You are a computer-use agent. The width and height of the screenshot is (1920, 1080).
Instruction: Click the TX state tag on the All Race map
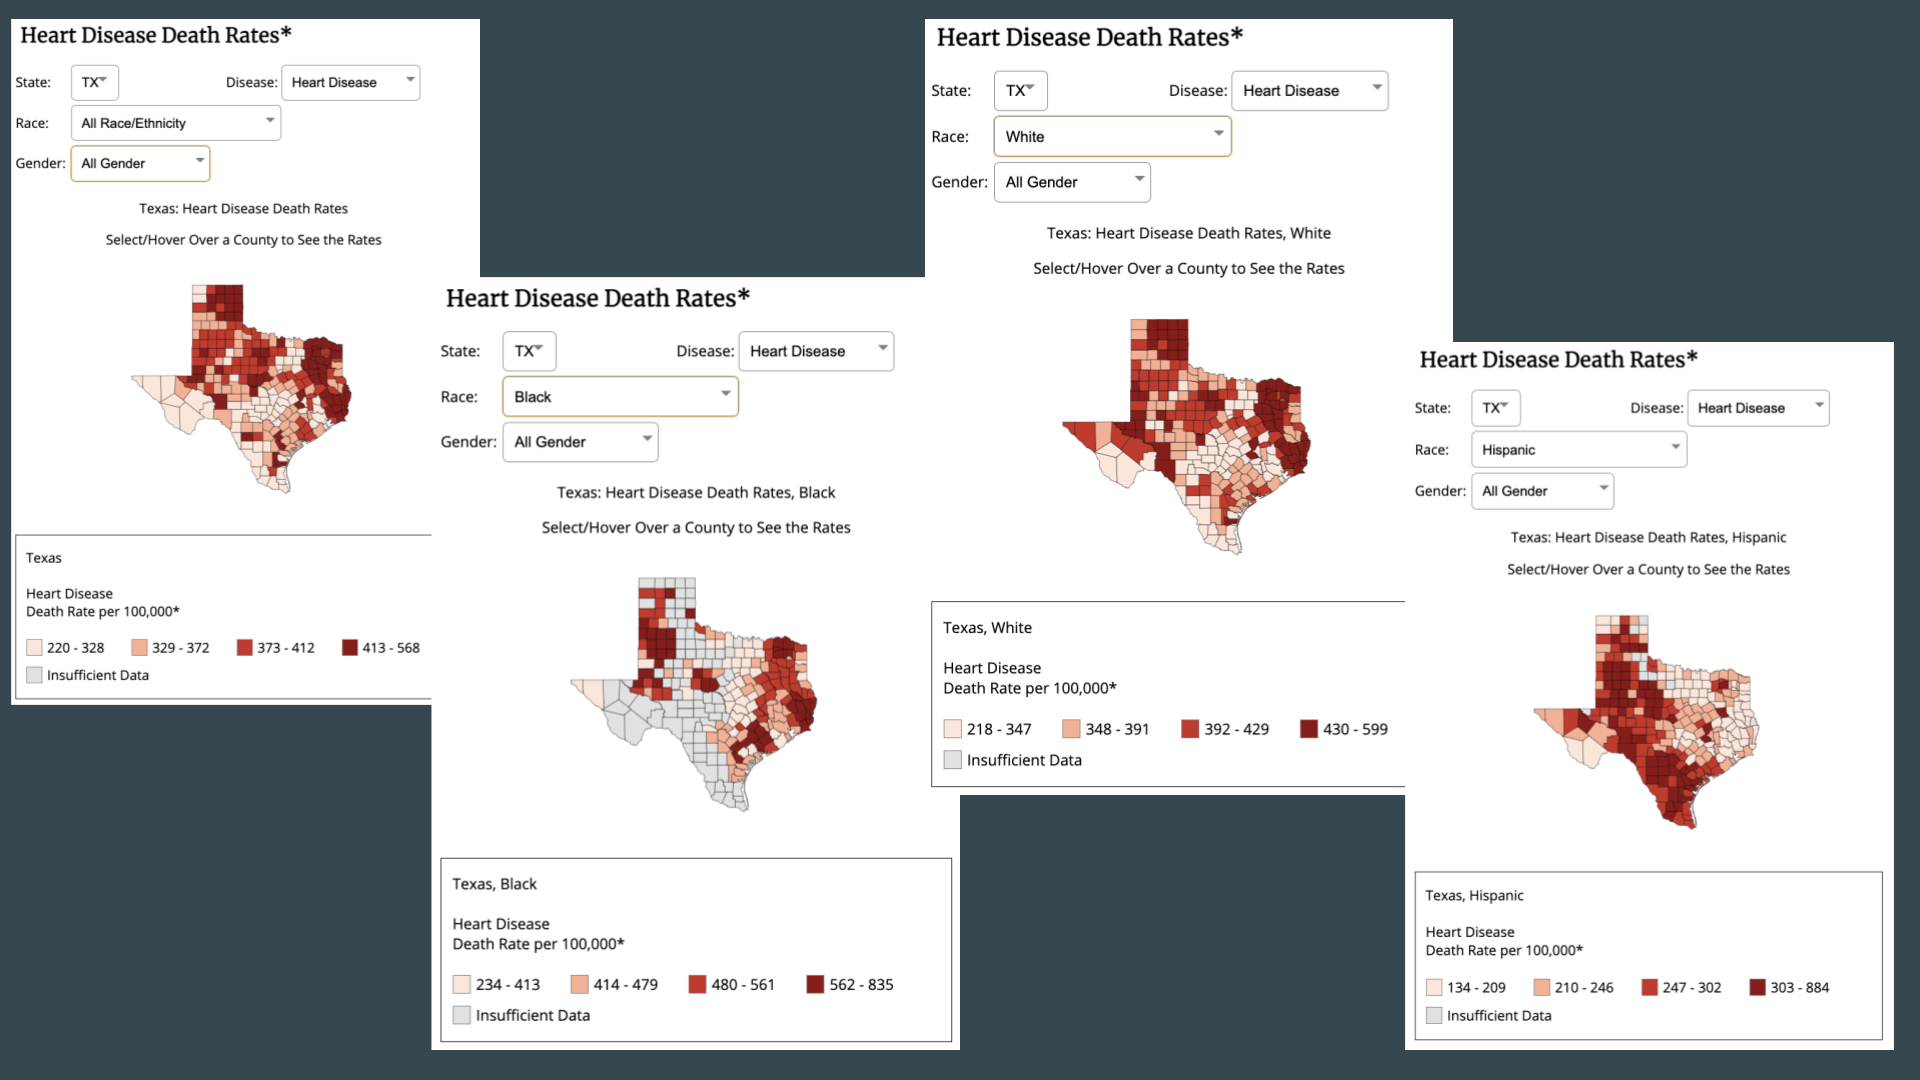tap(95, 82)
